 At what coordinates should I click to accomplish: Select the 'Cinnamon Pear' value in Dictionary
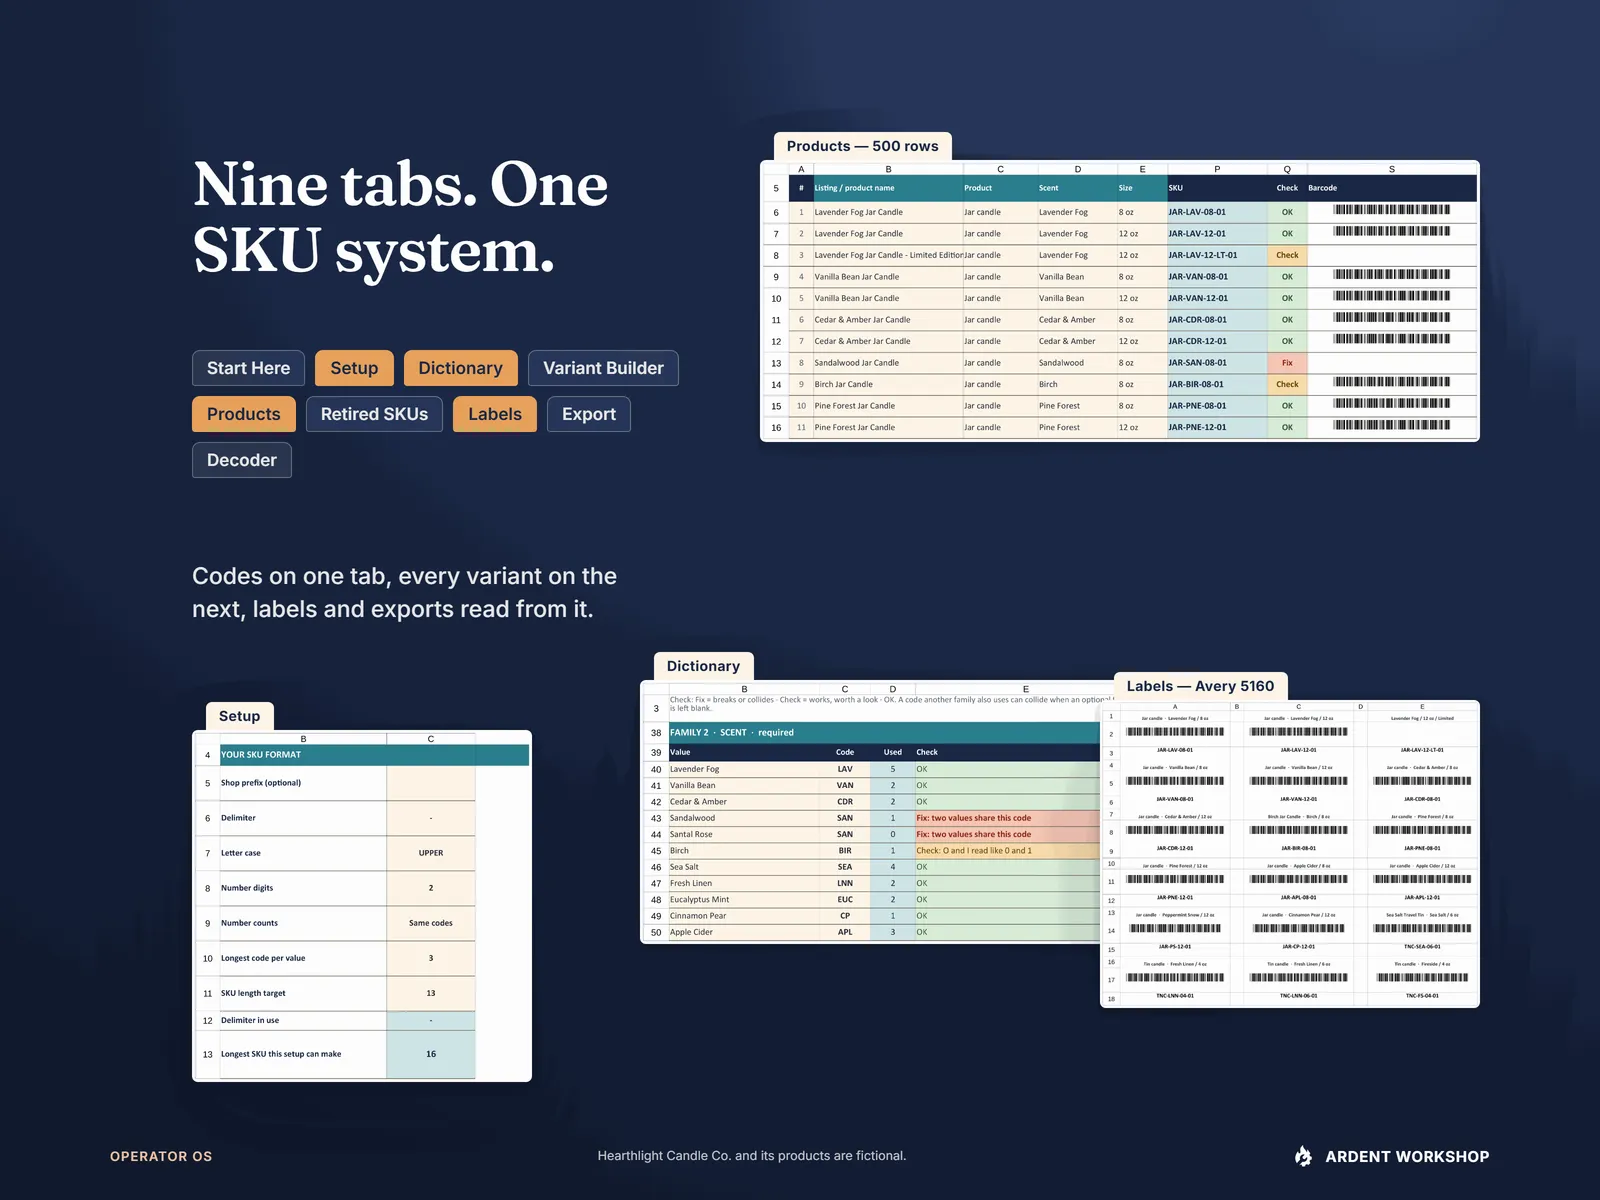click(745, 916)
